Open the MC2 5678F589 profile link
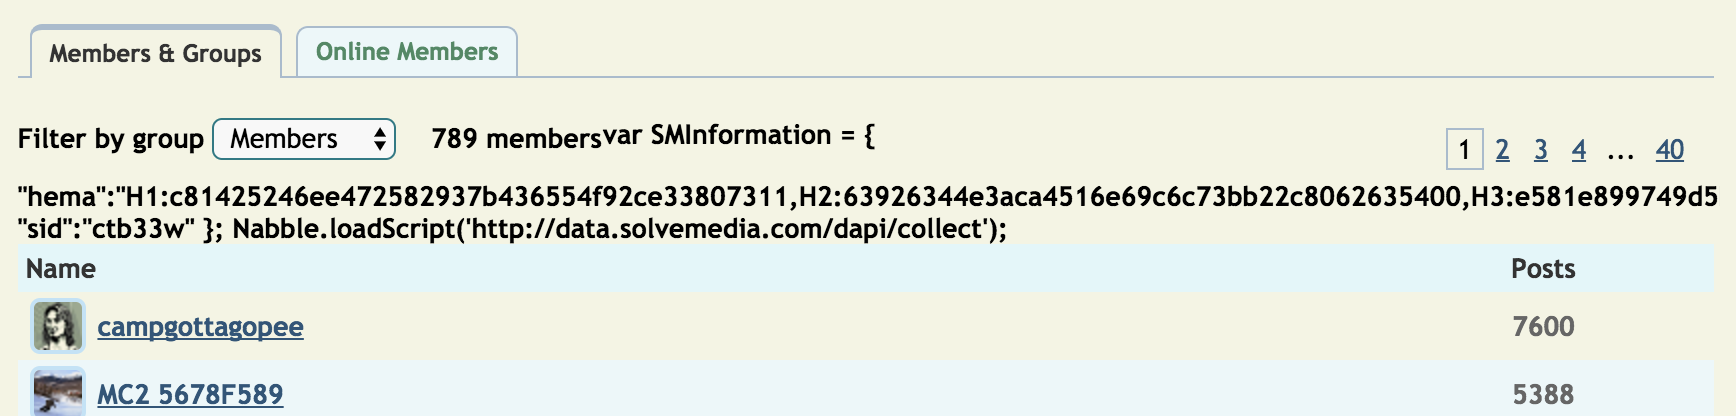 click(190, 395)
